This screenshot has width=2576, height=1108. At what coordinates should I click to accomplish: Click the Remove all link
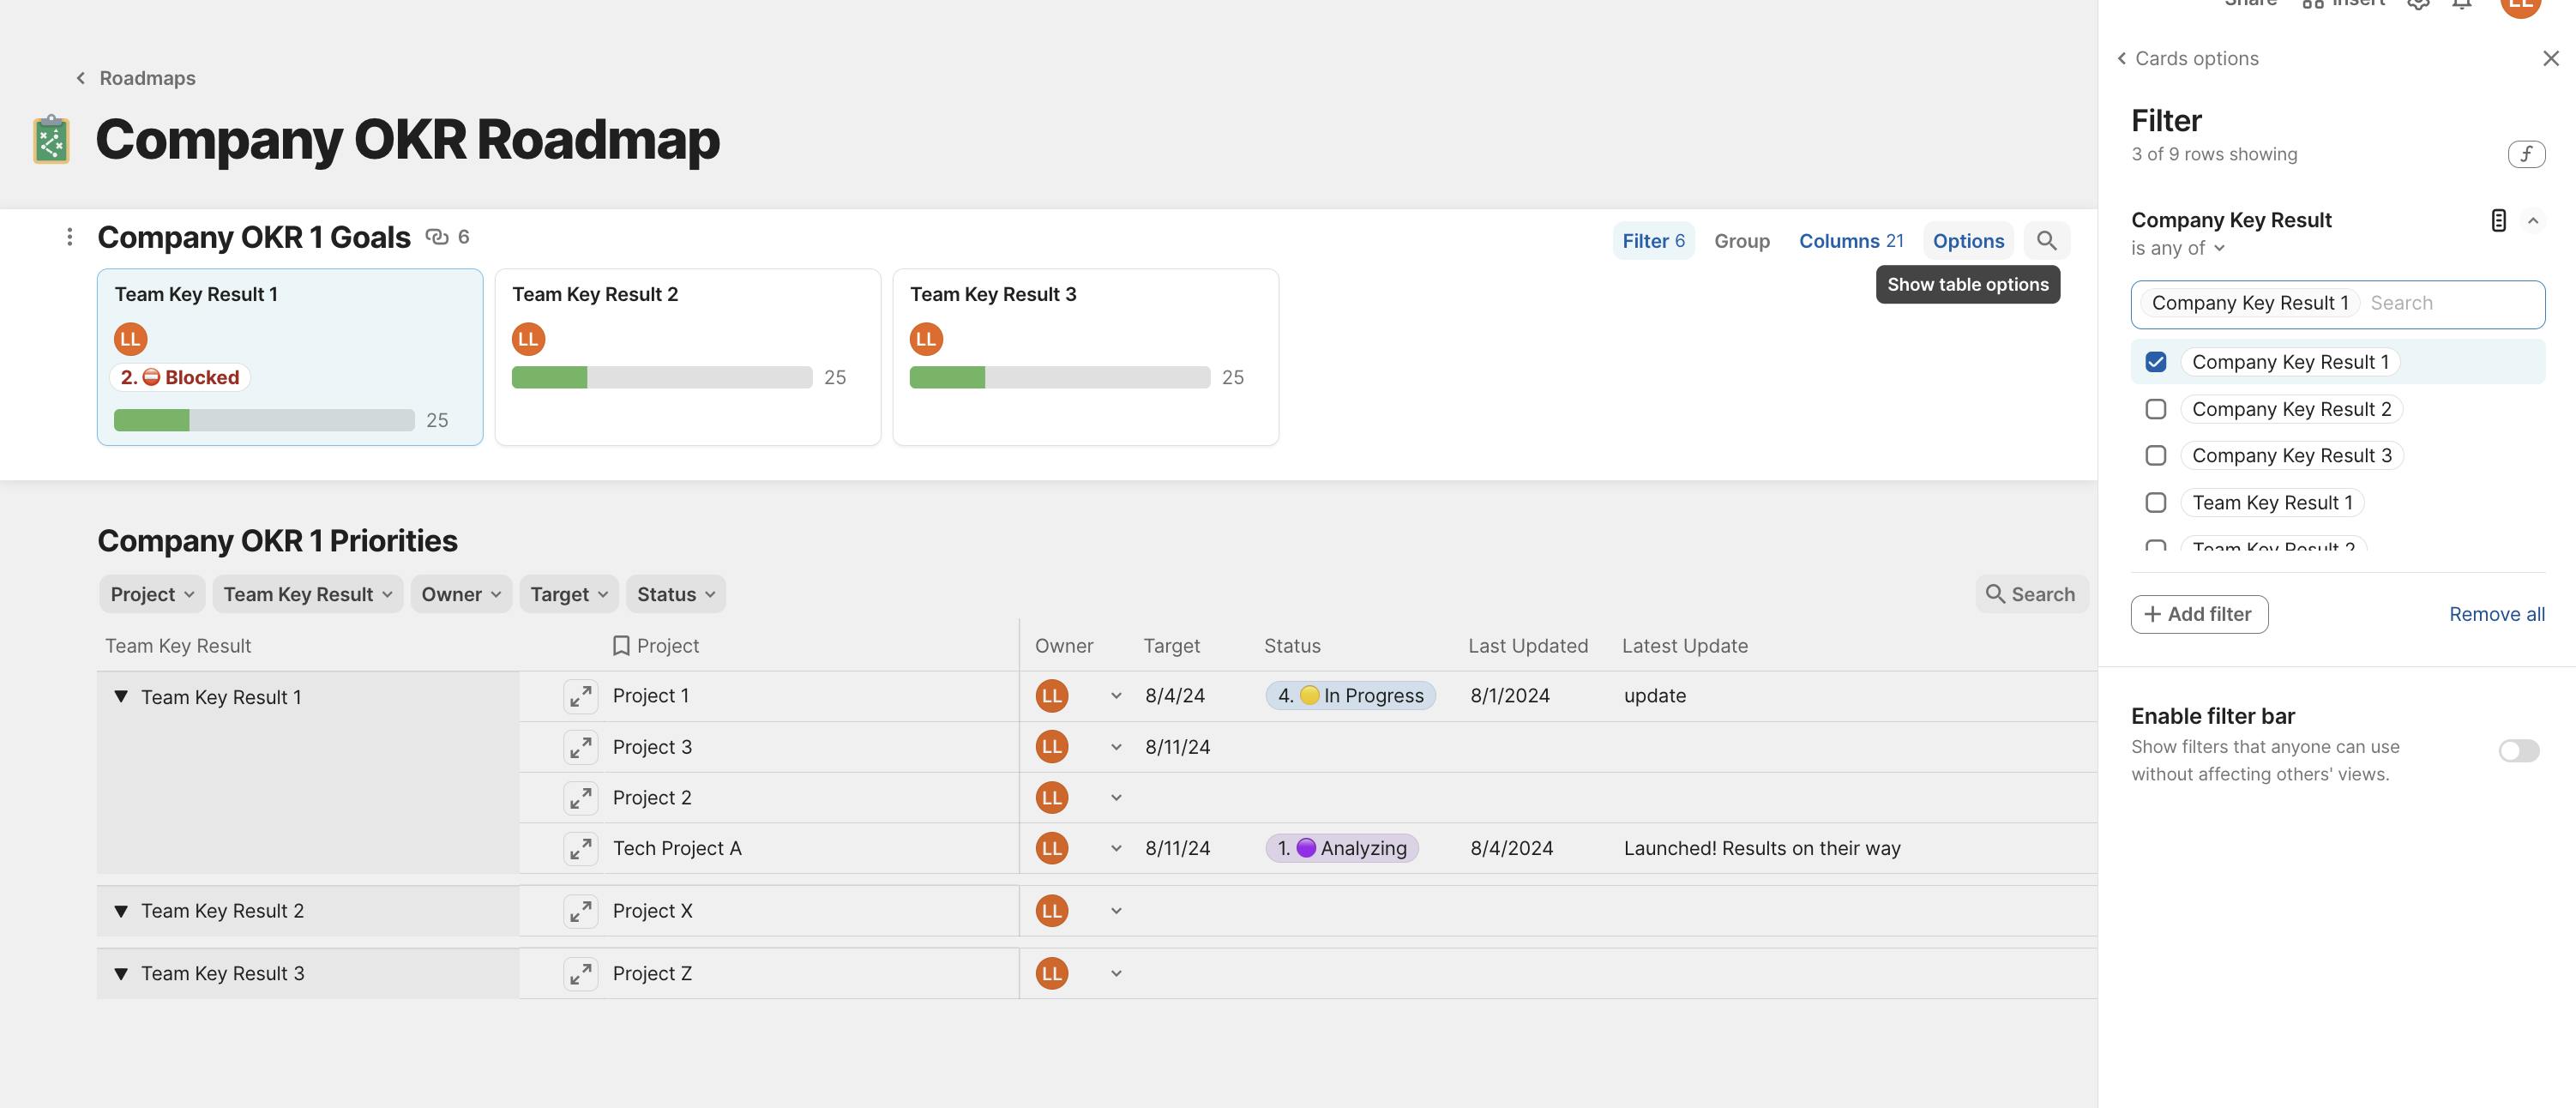pos(2496,614)
